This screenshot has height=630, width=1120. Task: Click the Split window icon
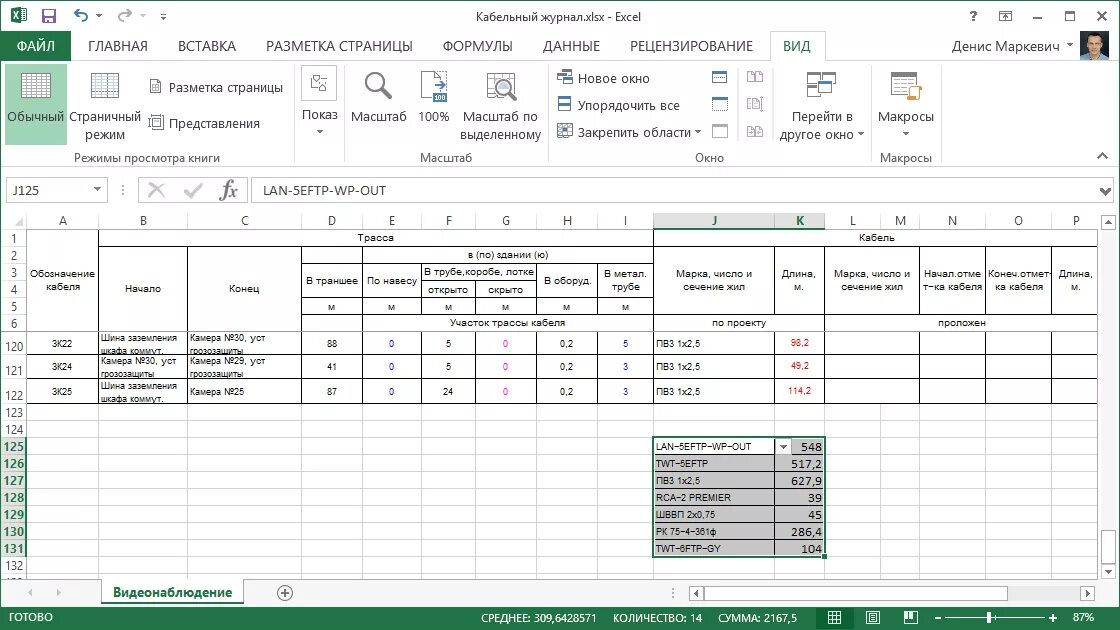pos(719,77)
